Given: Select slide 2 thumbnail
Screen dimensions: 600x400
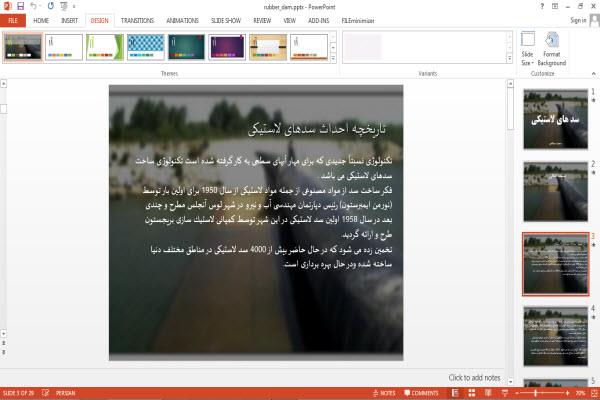Looking at the screenshot, I should click(x=556, y=191).
